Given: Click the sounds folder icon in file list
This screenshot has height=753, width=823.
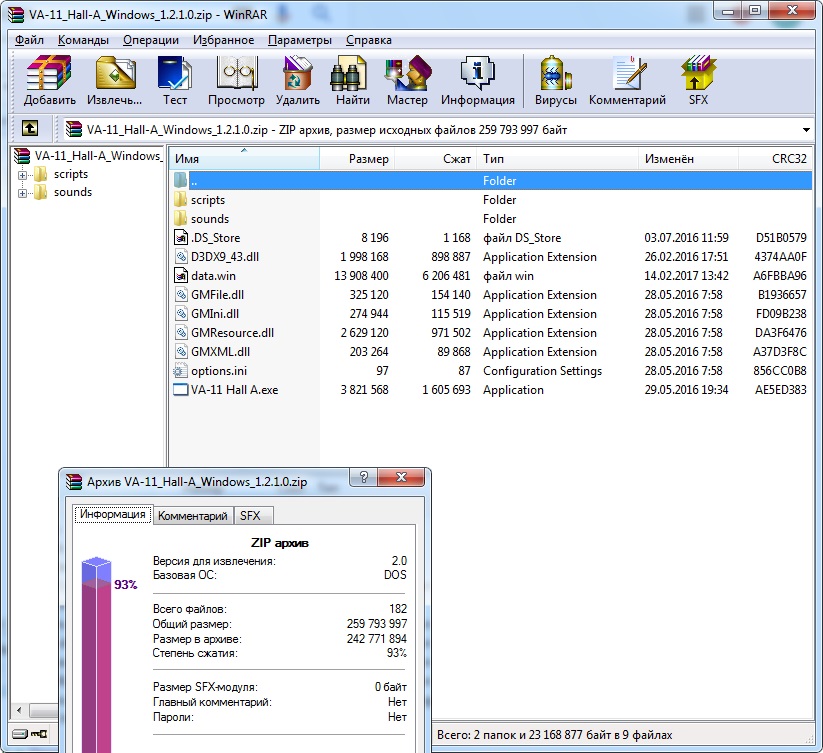Looking at the screenshot, I should 181,218.
